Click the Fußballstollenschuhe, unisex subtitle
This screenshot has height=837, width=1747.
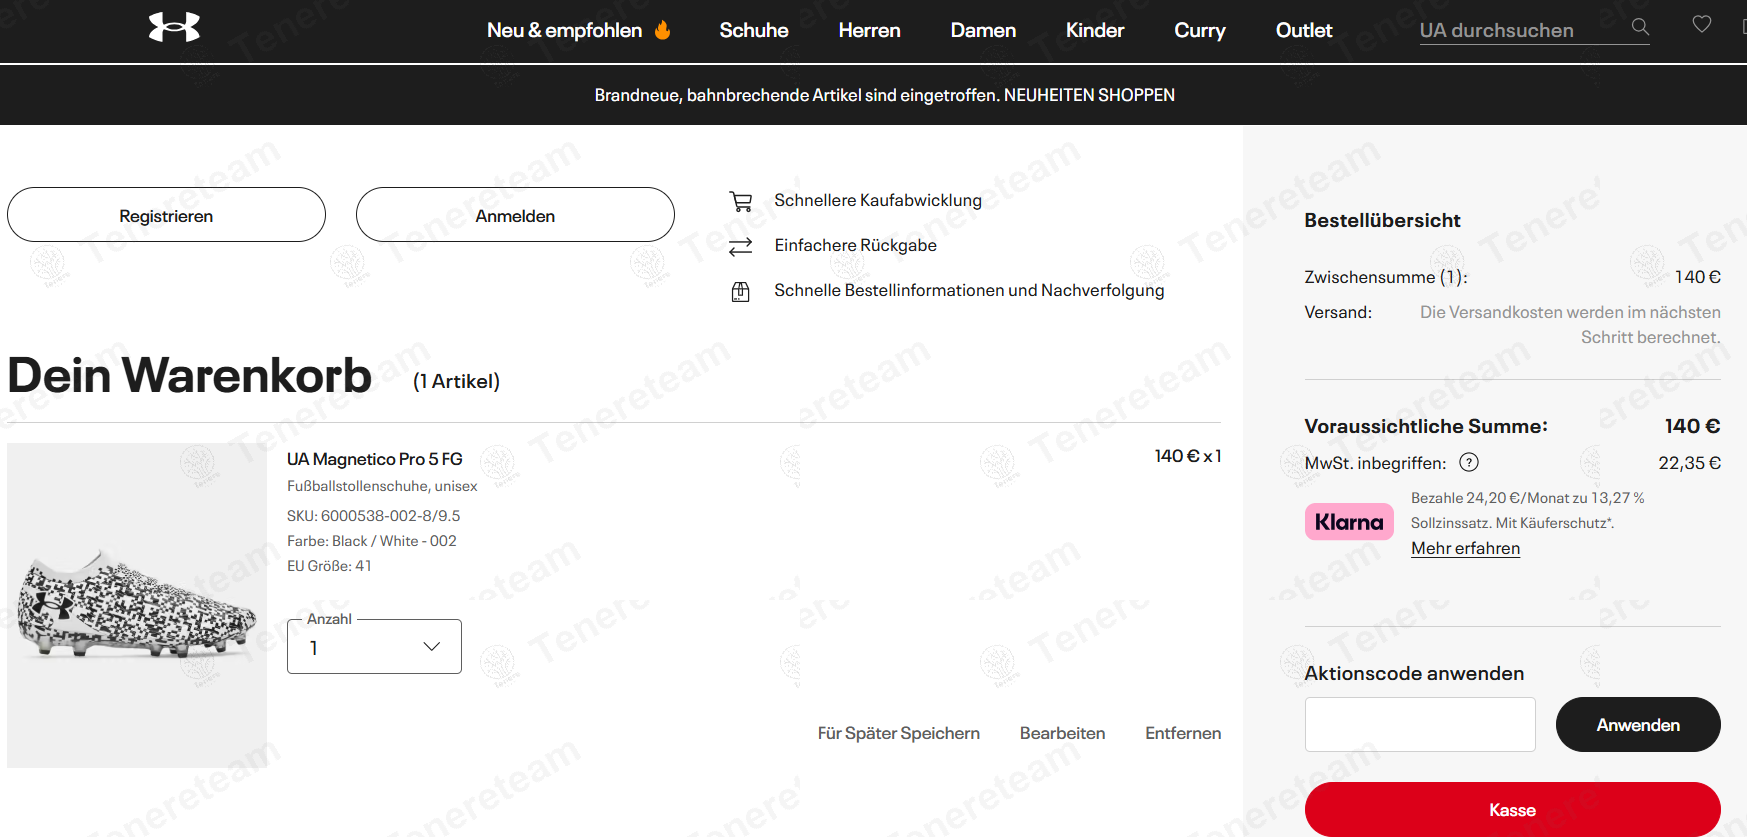click(382, 486)
